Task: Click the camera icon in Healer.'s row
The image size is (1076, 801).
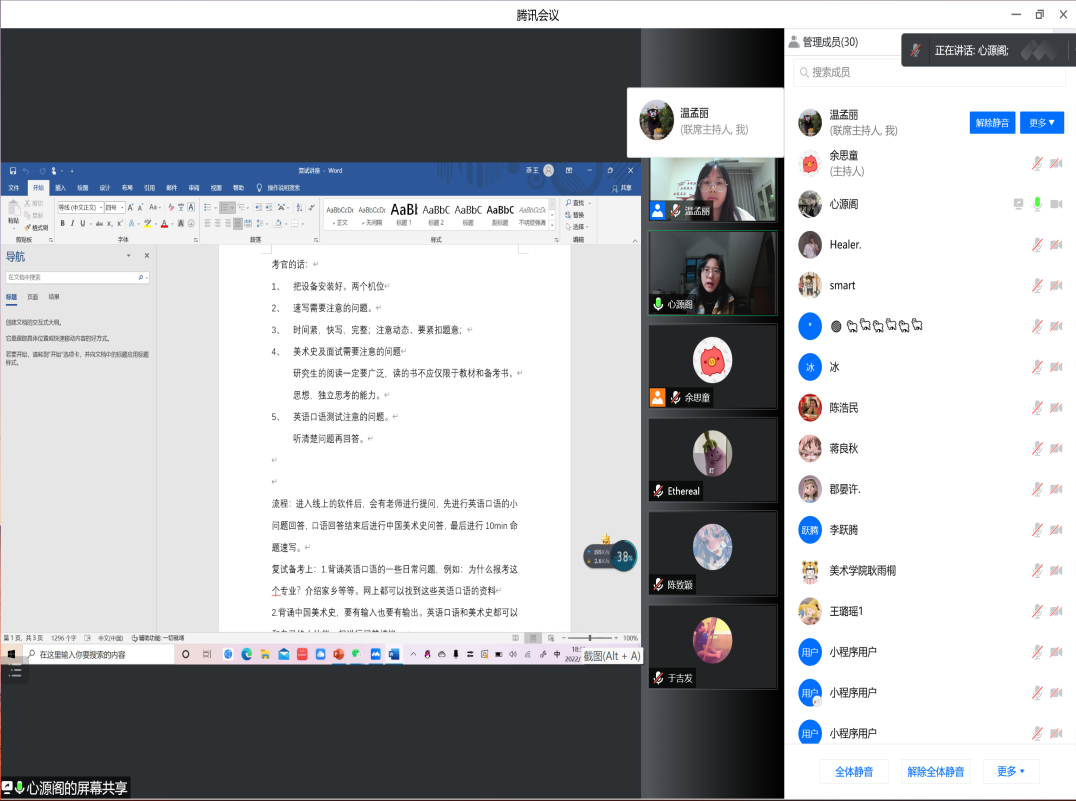Action: pos(1055,245)
